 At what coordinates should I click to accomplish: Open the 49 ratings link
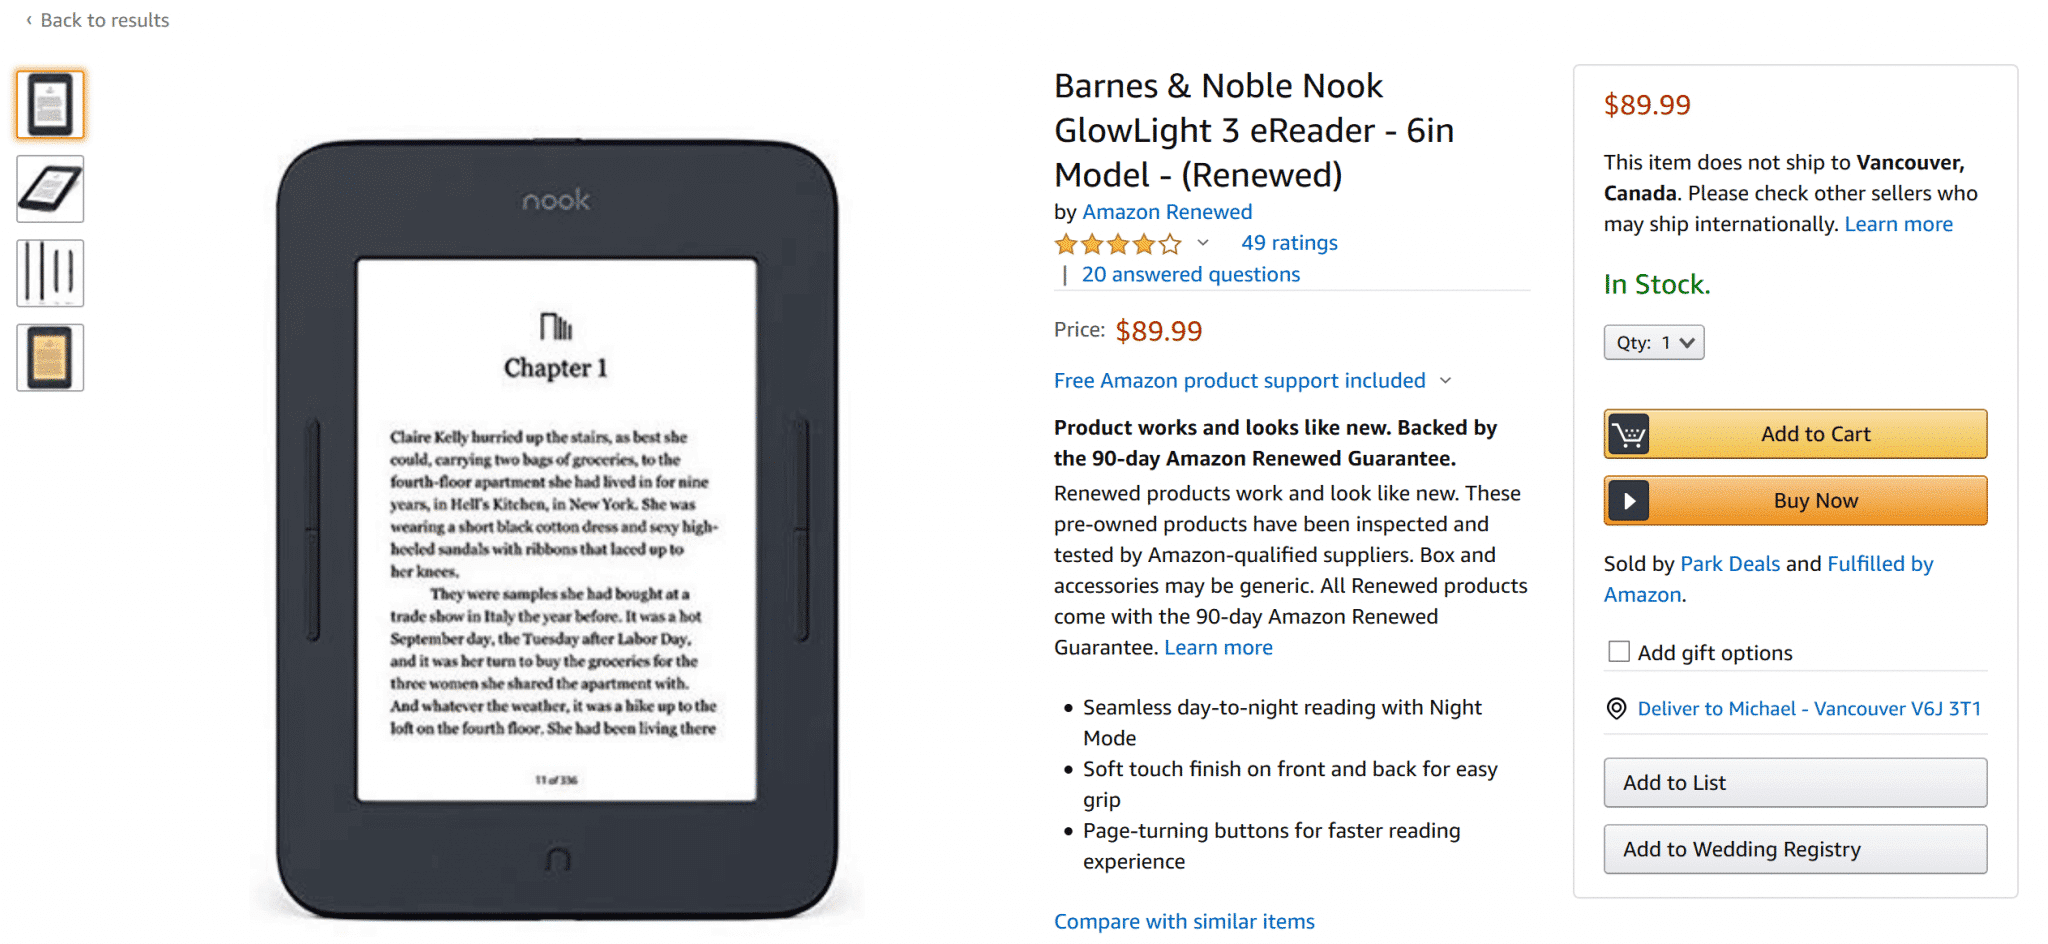click(1289, 243)
